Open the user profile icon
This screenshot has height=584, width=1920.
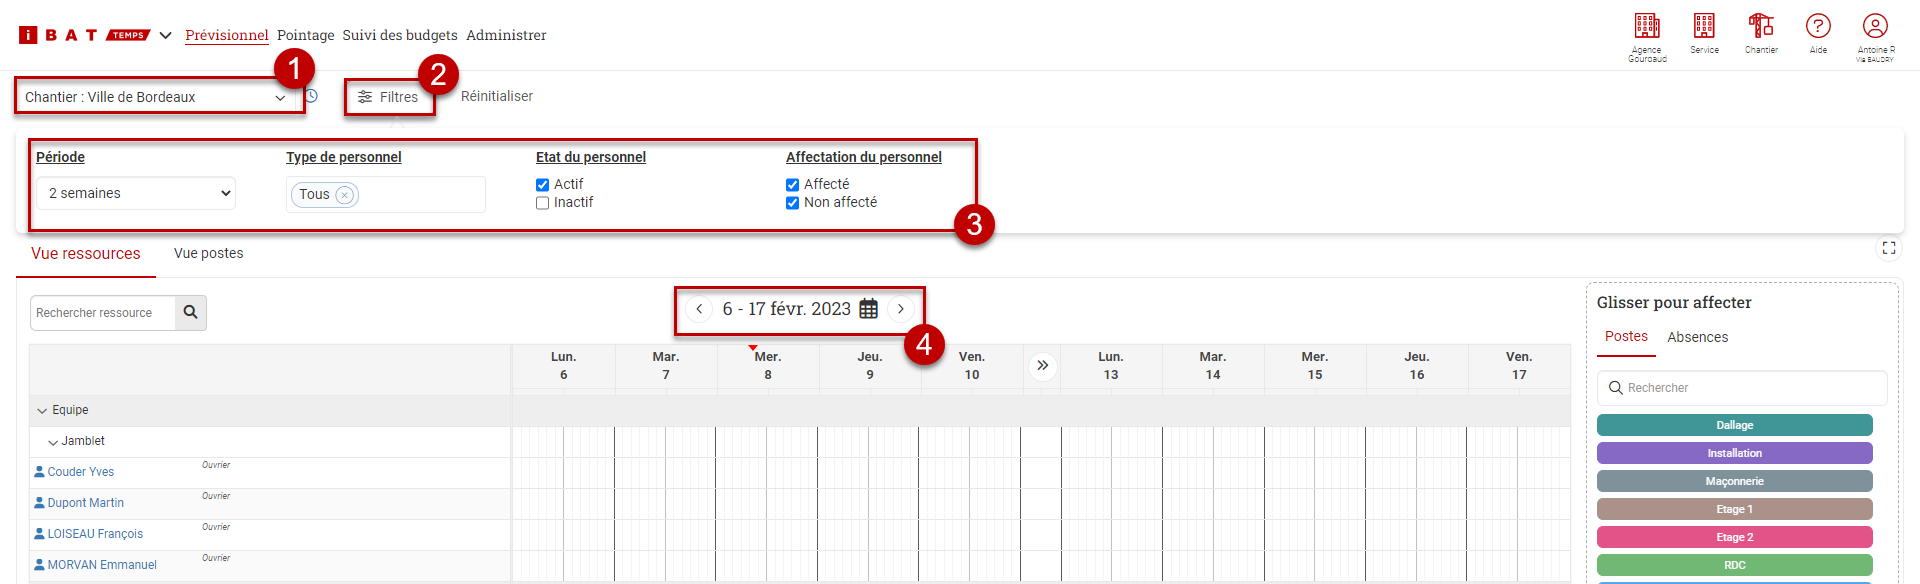1875,26
